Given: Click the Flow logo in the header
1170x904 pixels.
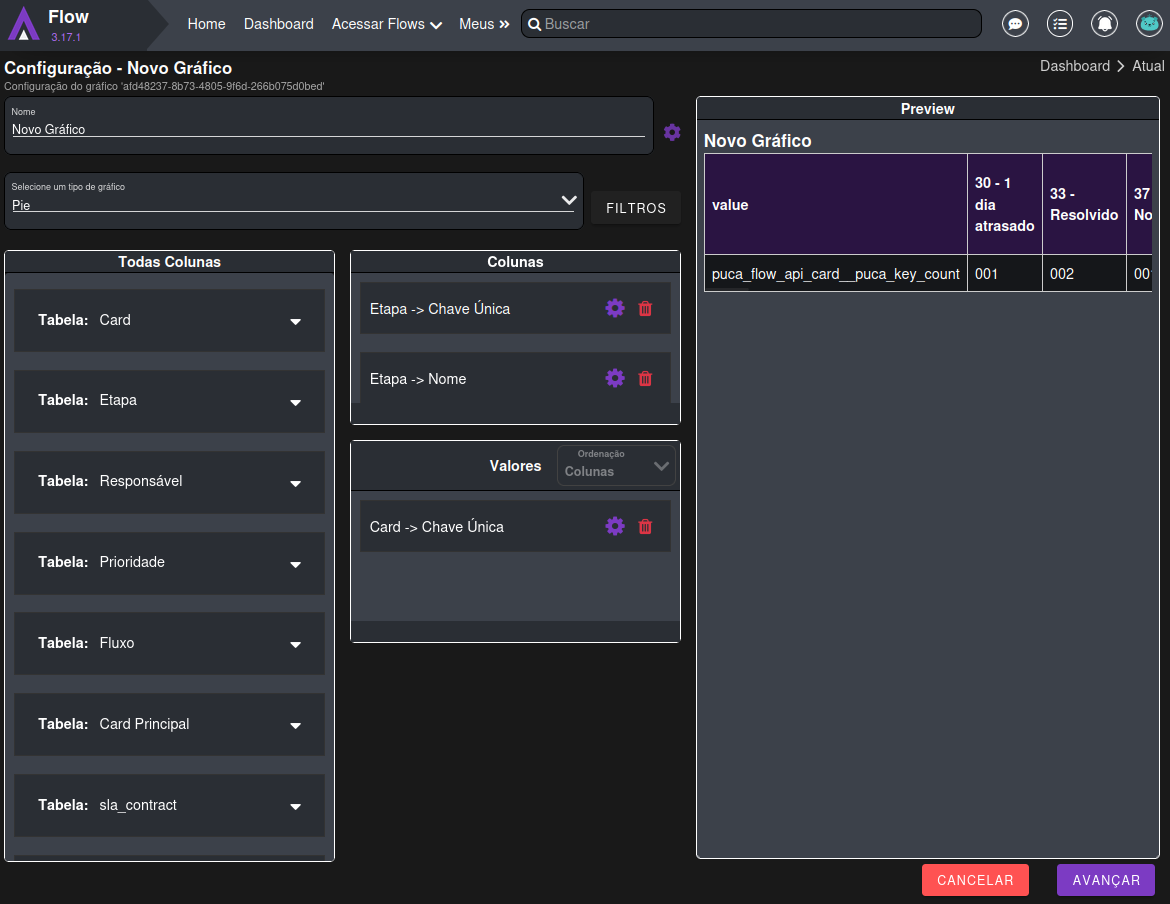Looking at the screenshot, I should tap(25, 24).
